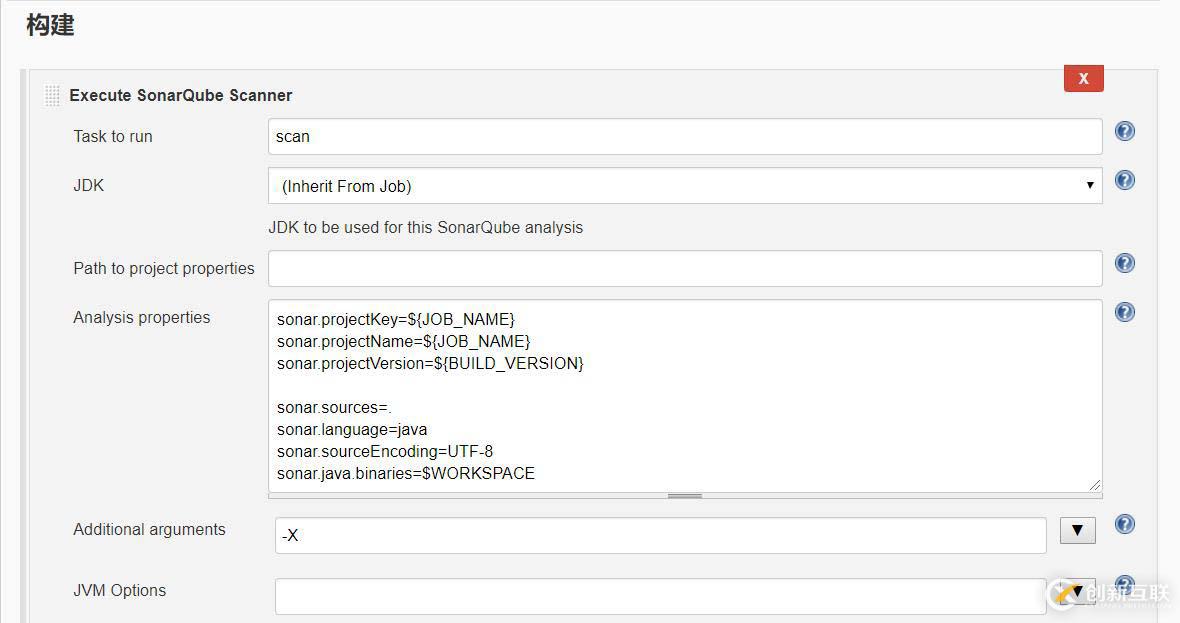Show help for Additional arguments
The image size is (1180, 623).
(1125, 524)
